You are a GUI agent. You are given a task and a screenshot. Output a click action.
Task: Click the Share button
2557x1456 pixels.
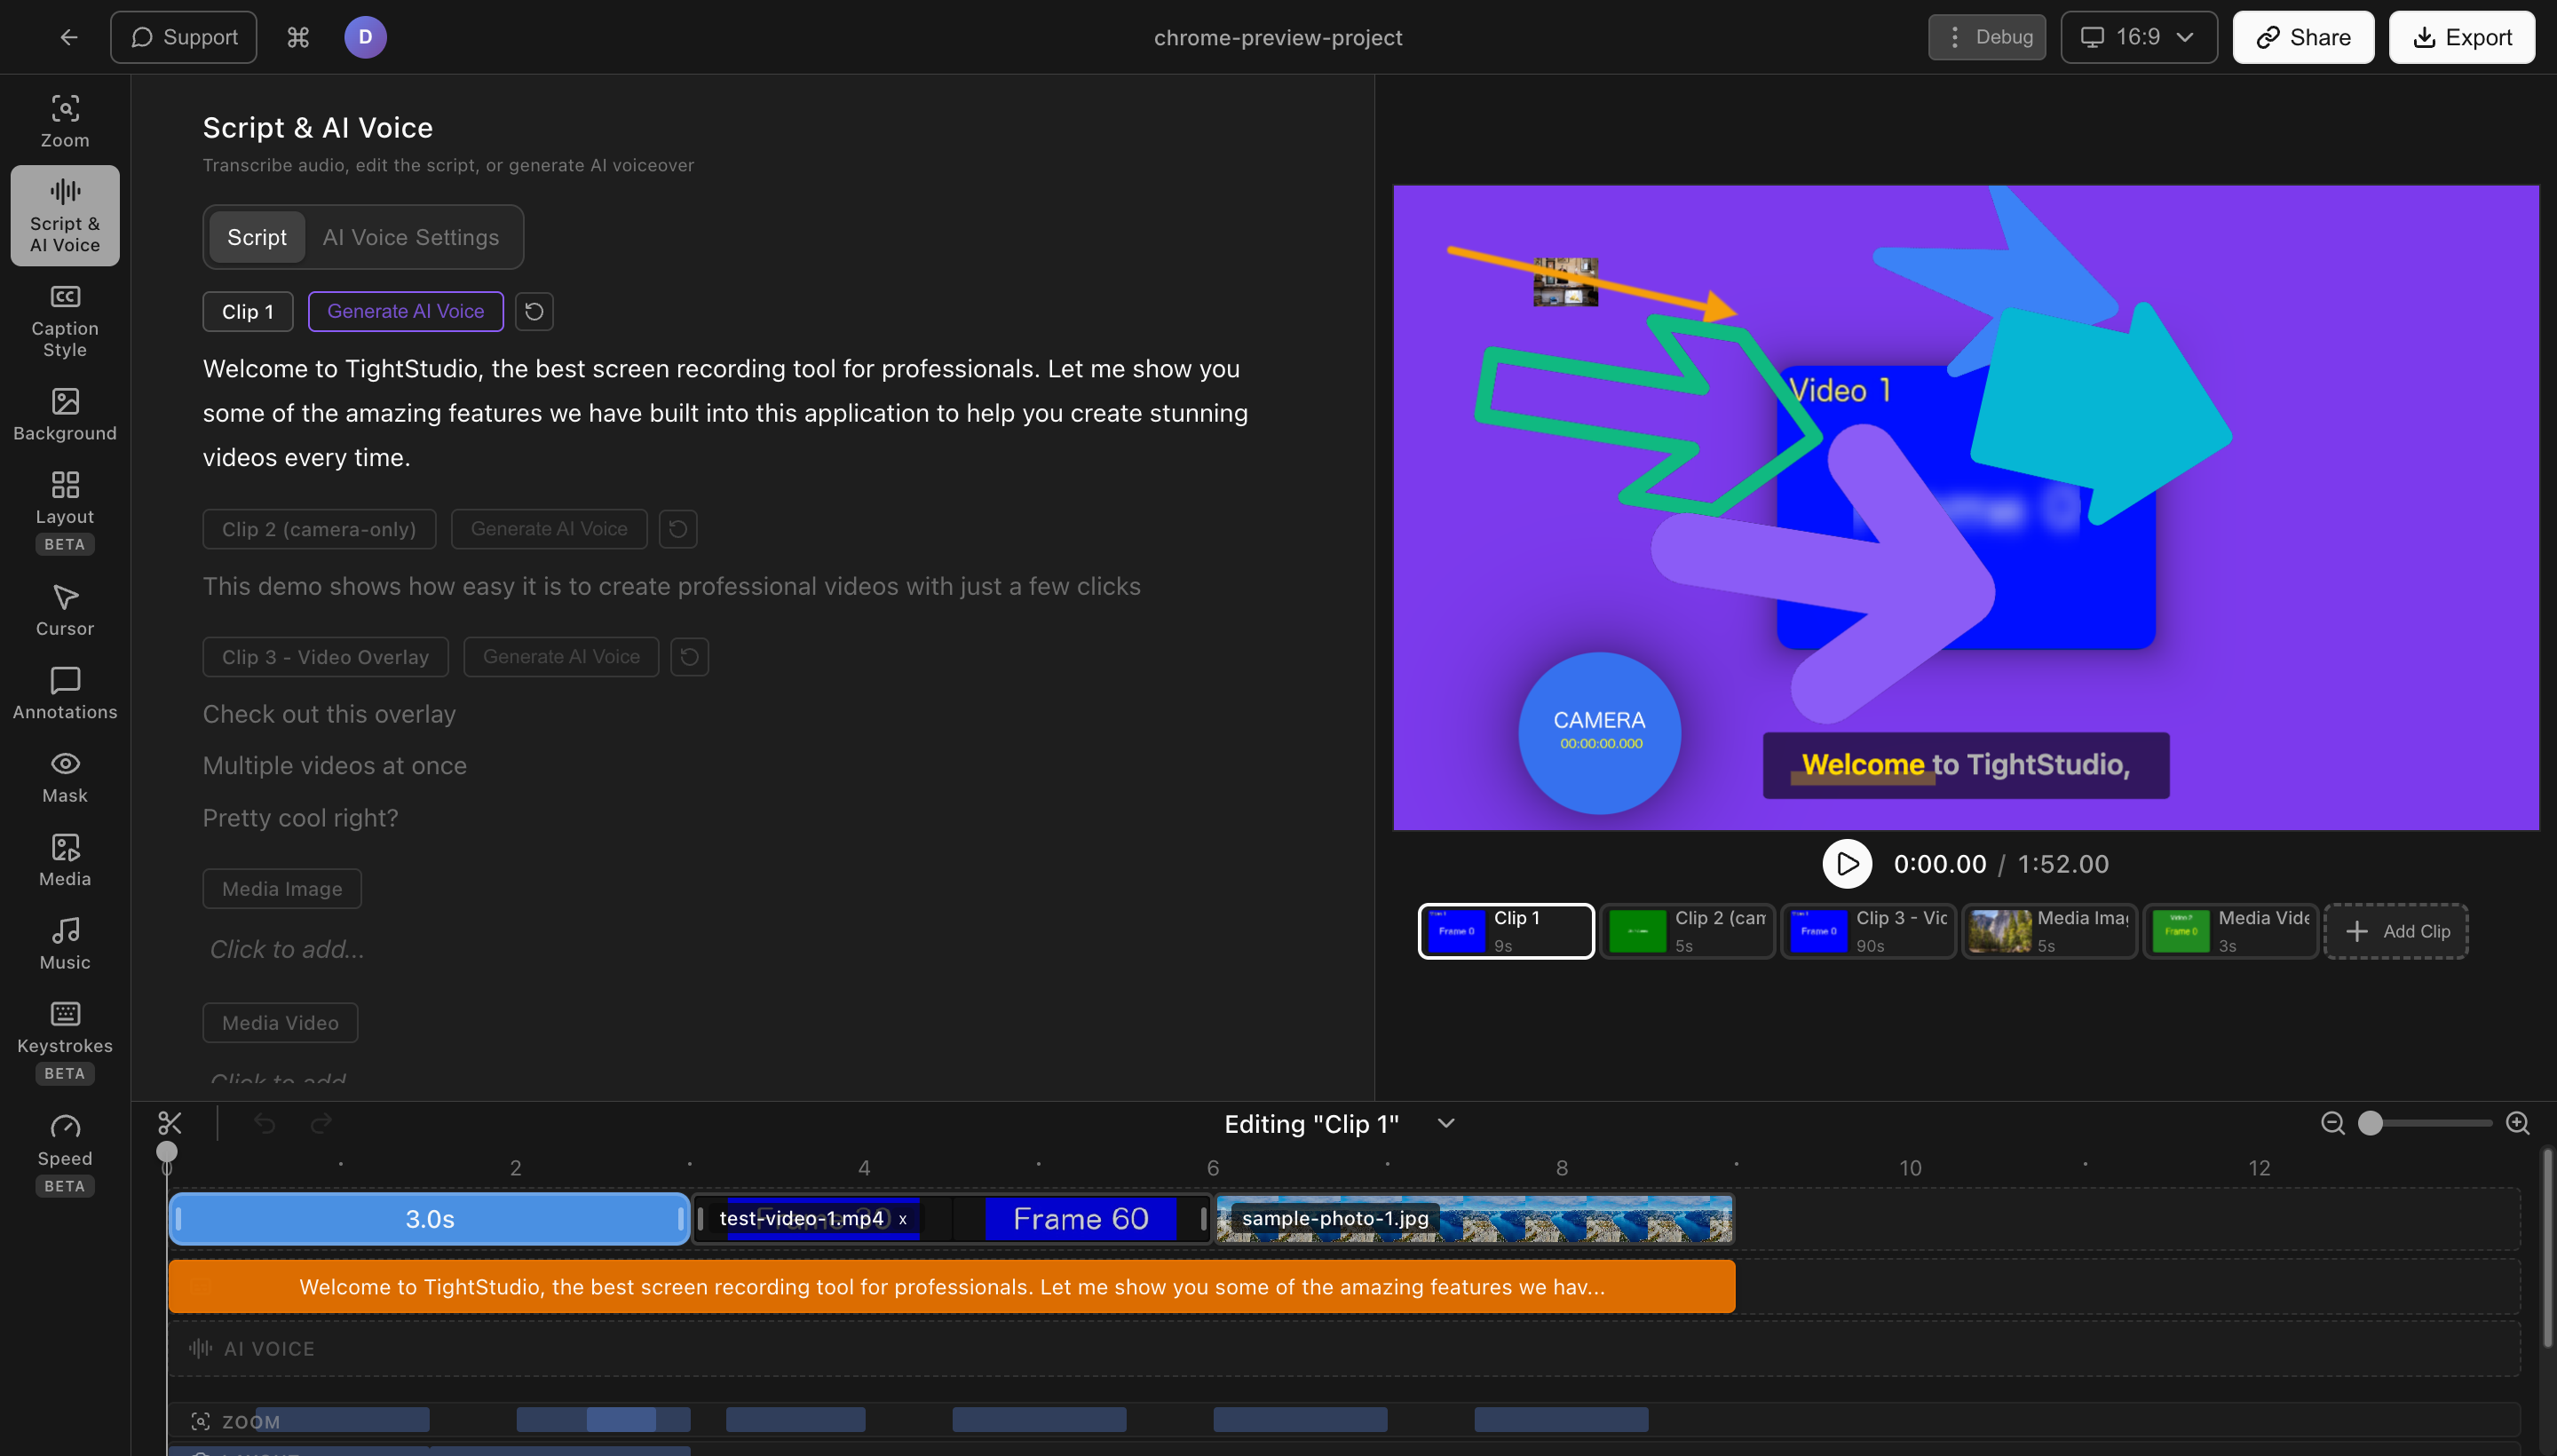(x=2303, y=37)
